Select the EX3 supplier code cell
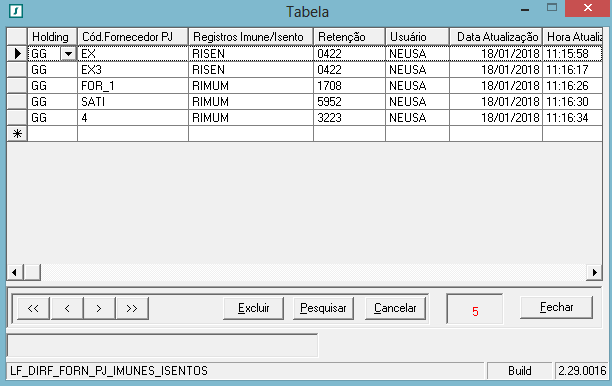The height and width of the screenshot is (386, 612). pyautogui.click(x=133, y=69)
